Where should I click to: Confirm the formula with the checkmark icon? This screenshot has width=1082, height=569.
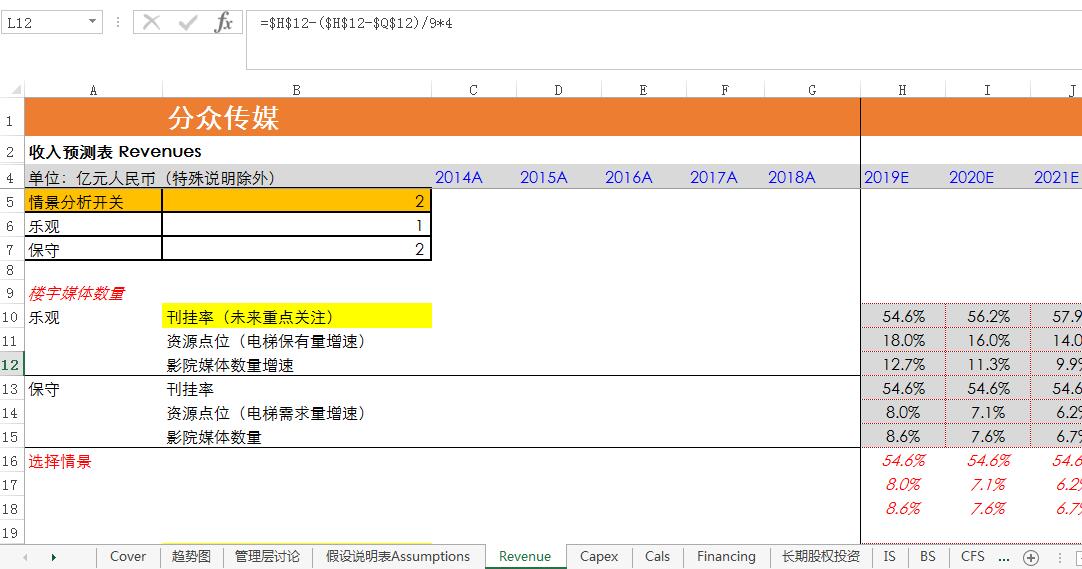pos(188,23)
